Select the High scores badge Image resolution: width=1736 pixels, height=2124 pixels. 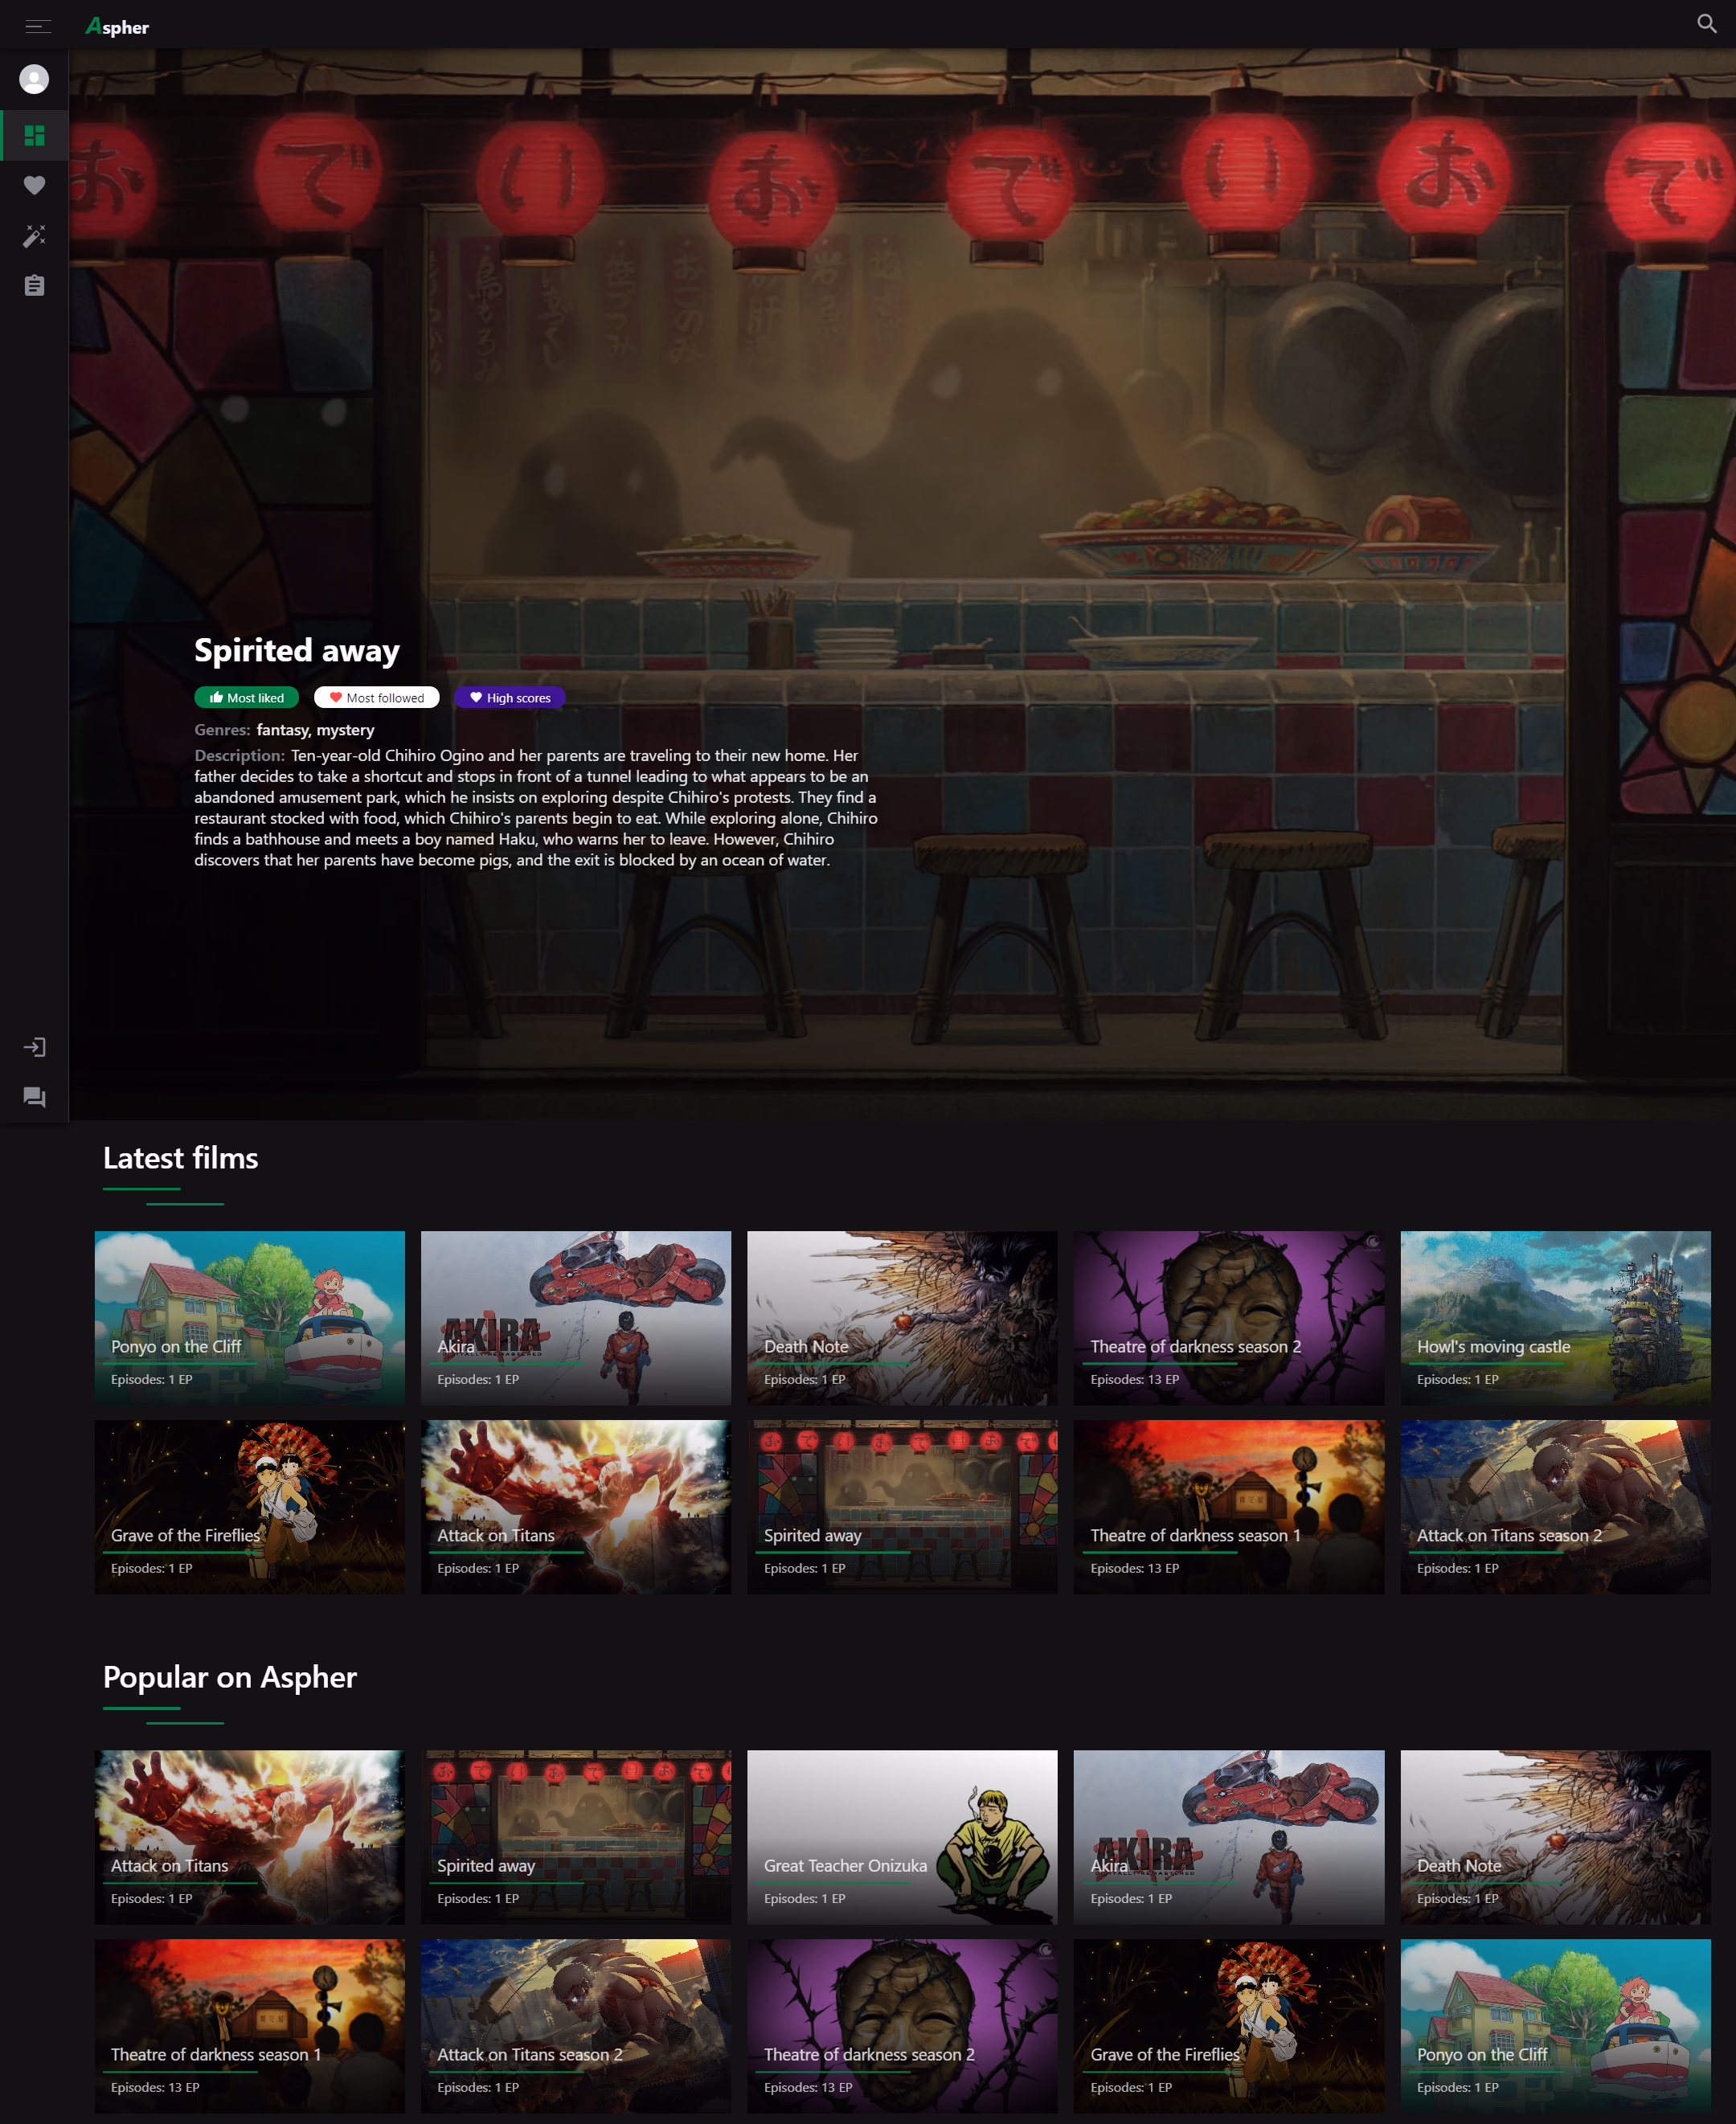click(x=510, y=698)
